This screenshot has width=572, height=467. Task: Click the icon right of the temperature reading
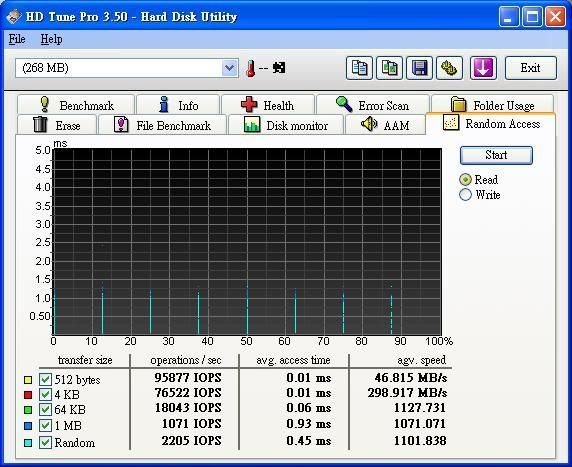click(x=279, y=68)
